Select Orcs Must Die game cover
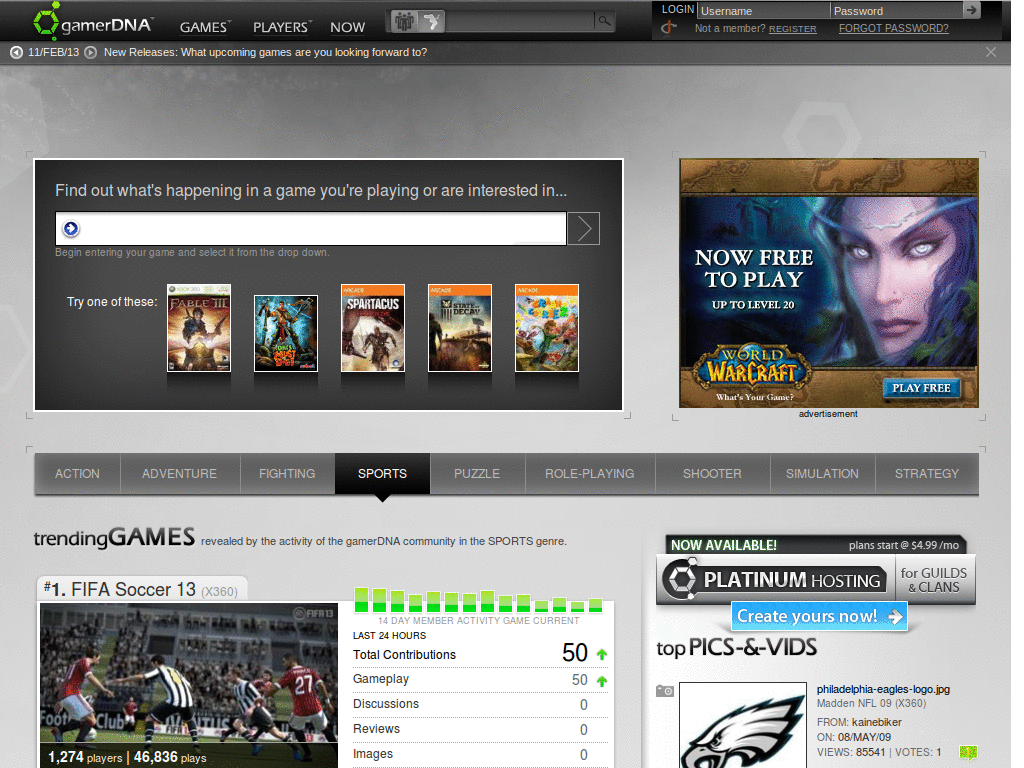1024x768 pixels. [286, 333]
